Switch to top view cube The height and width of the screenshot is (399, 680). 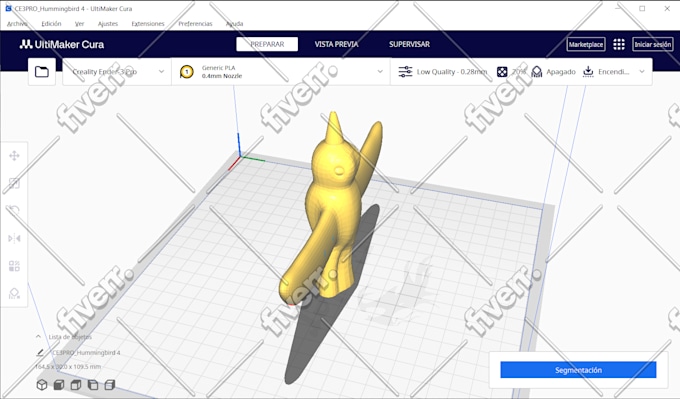point(76,385)
